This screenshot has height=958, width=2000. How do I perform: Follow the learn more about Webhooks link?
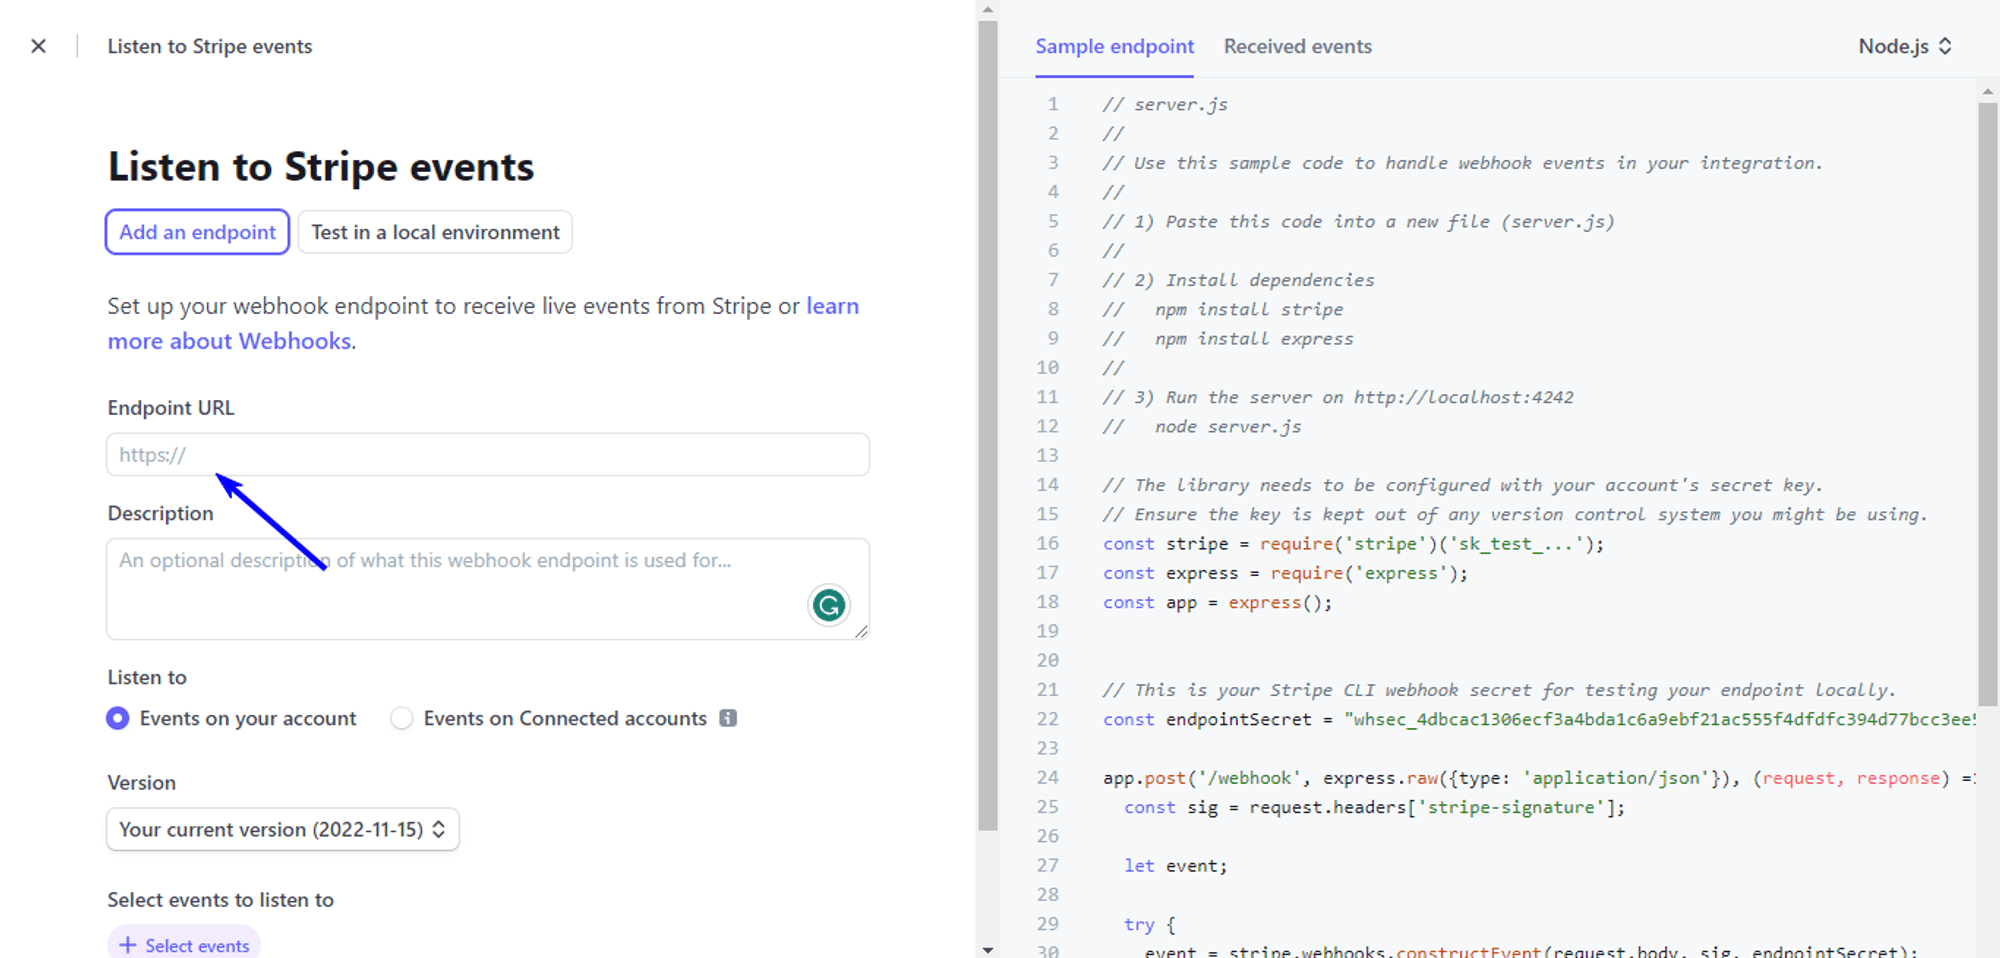tap(229, 341)
